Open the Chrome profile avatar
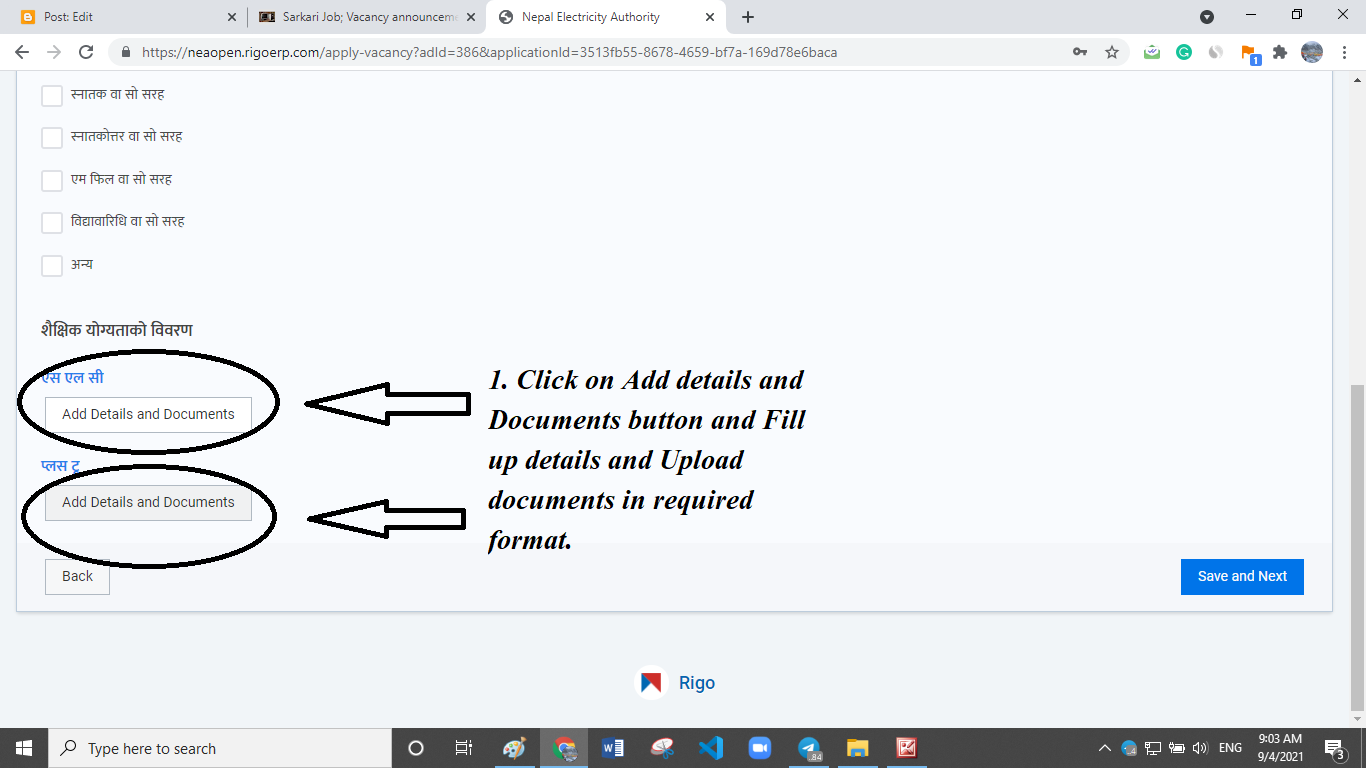Screen dimensions: 1366x768 click(x=1312, y=52)
